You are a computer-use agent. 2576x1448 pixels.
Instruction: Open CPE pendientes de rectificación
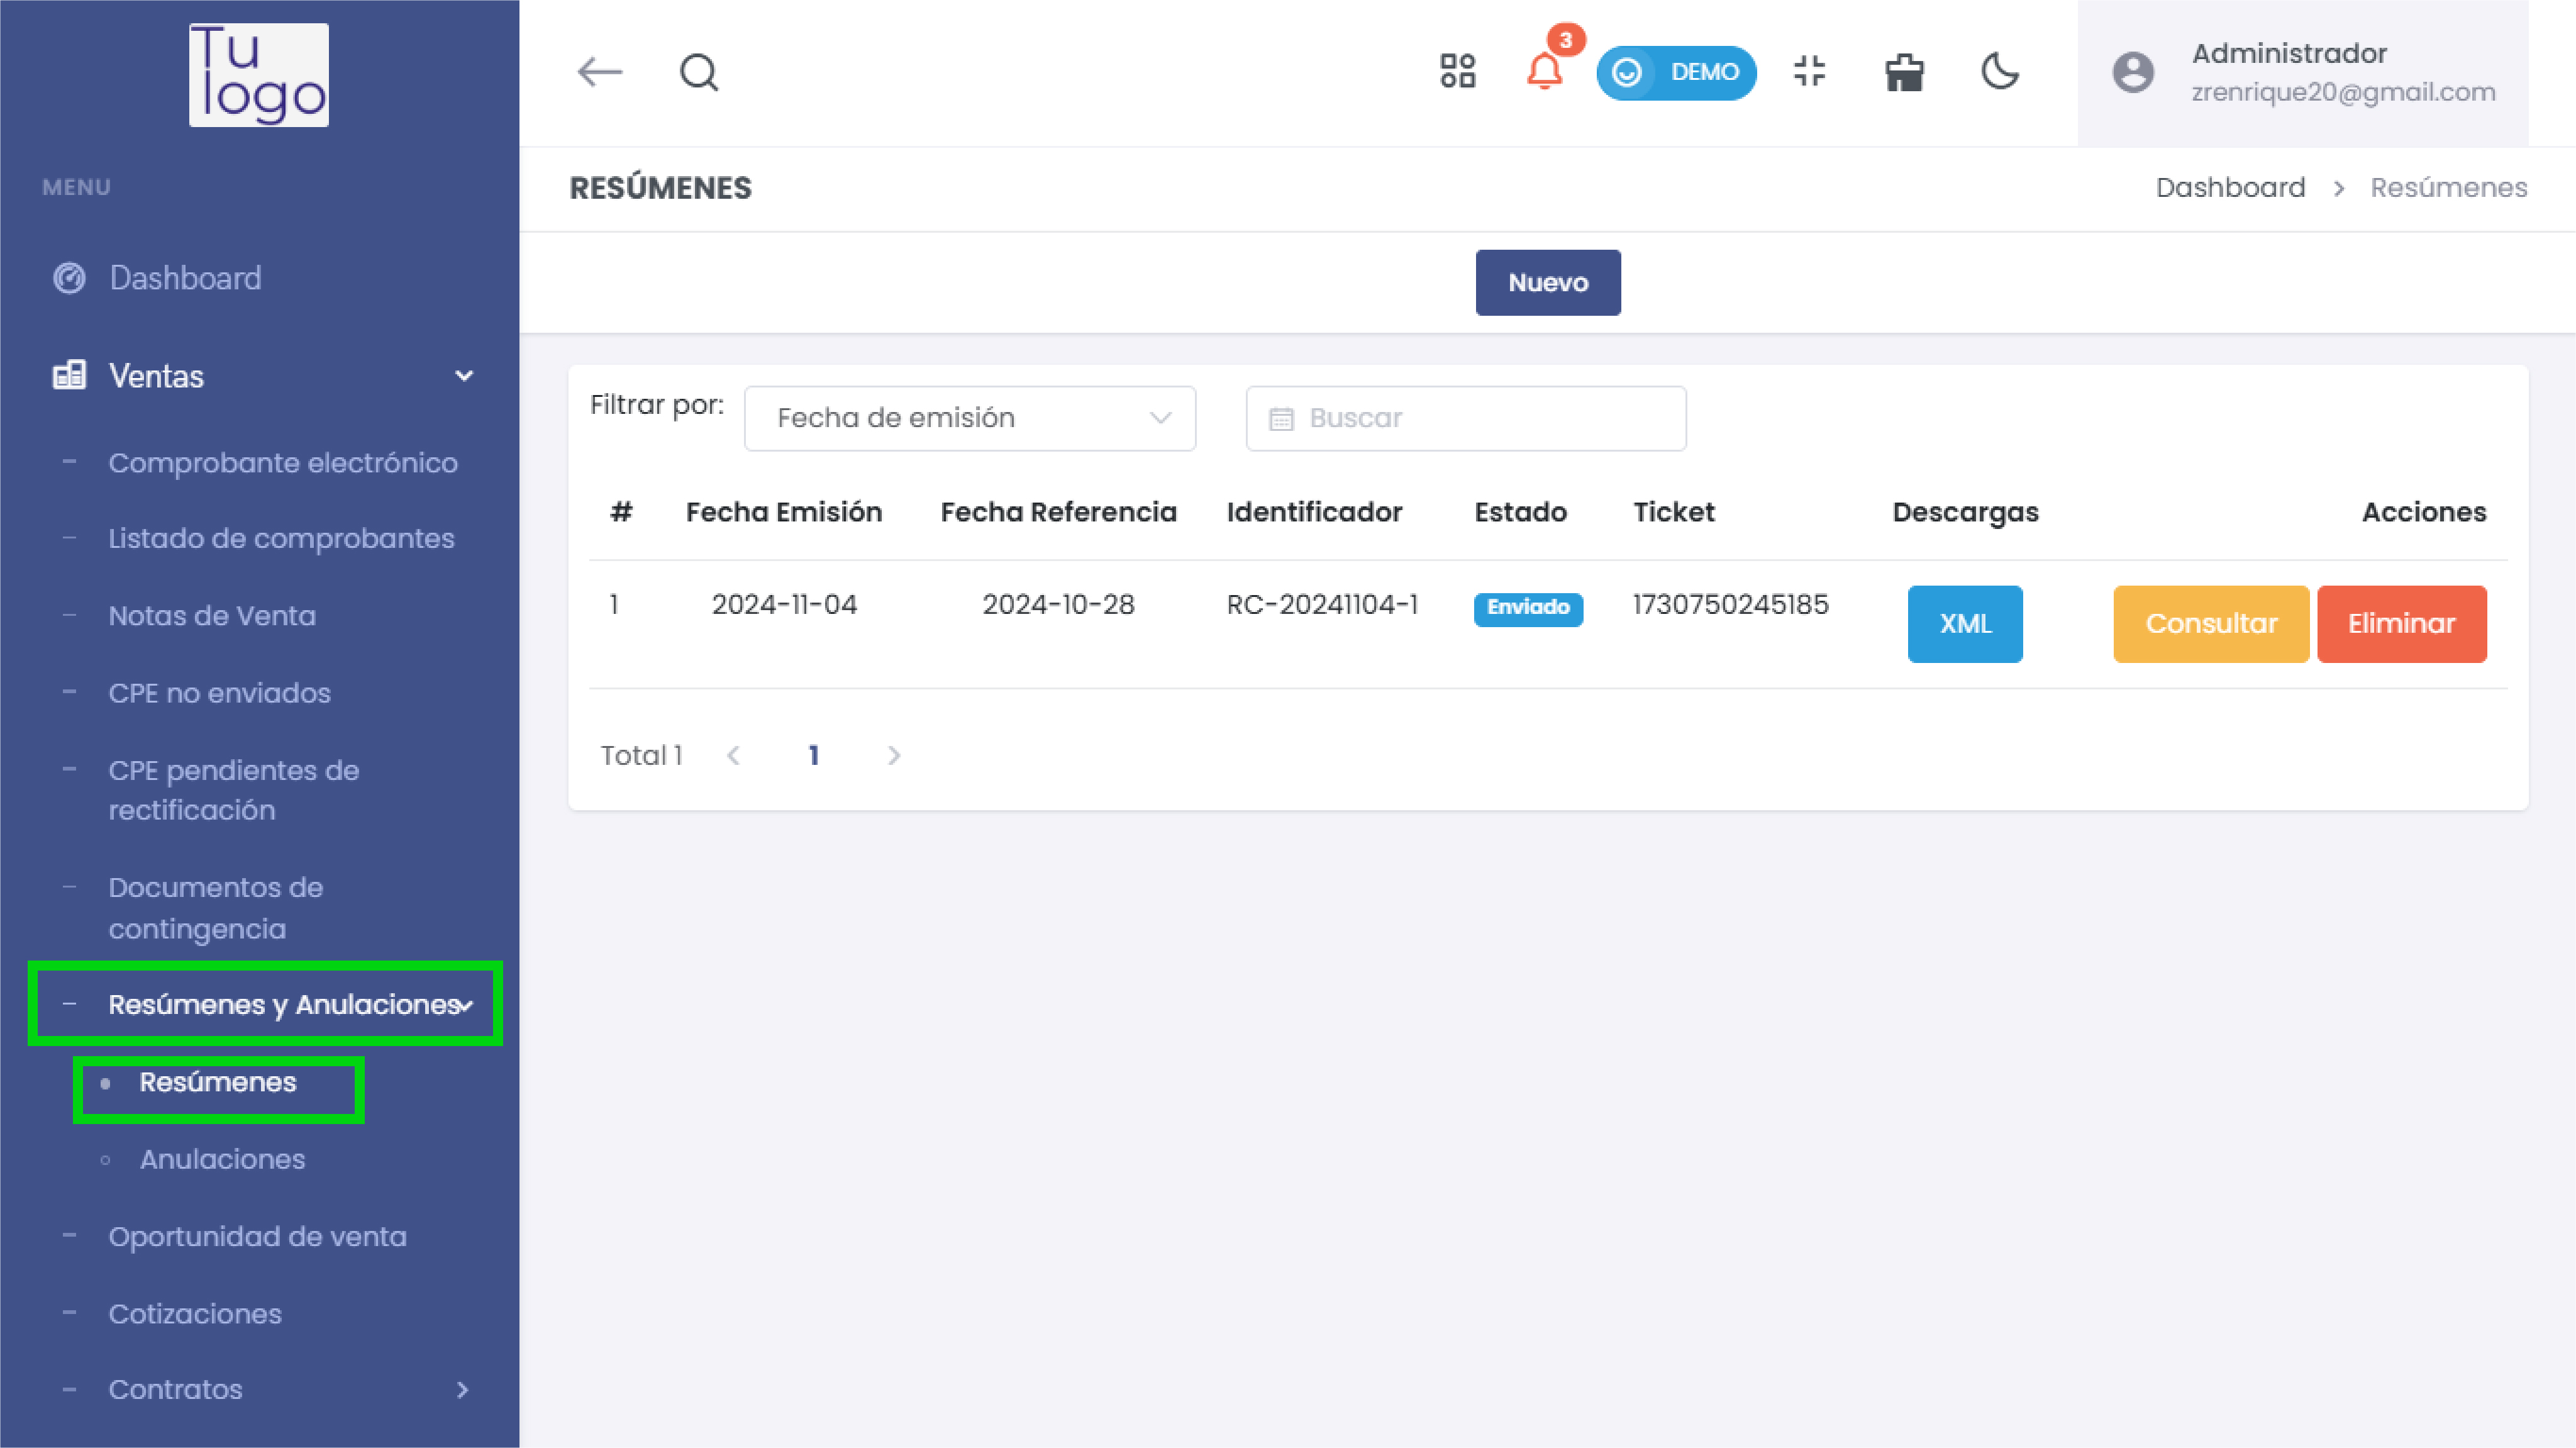pyautogui.click(x=234, y=790)
